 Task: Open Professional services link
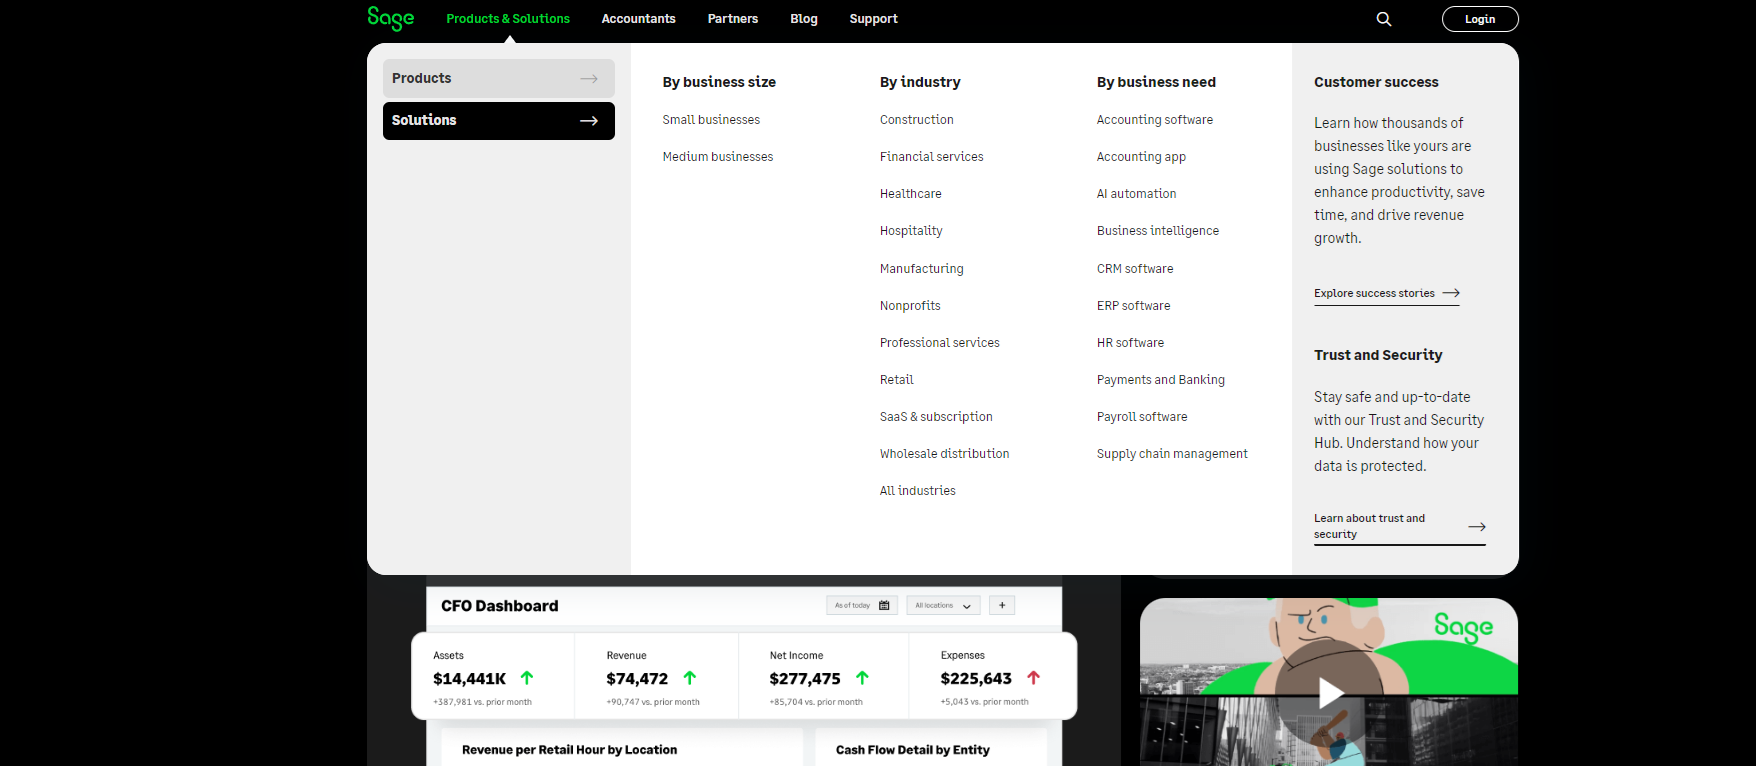click(940, 343)
